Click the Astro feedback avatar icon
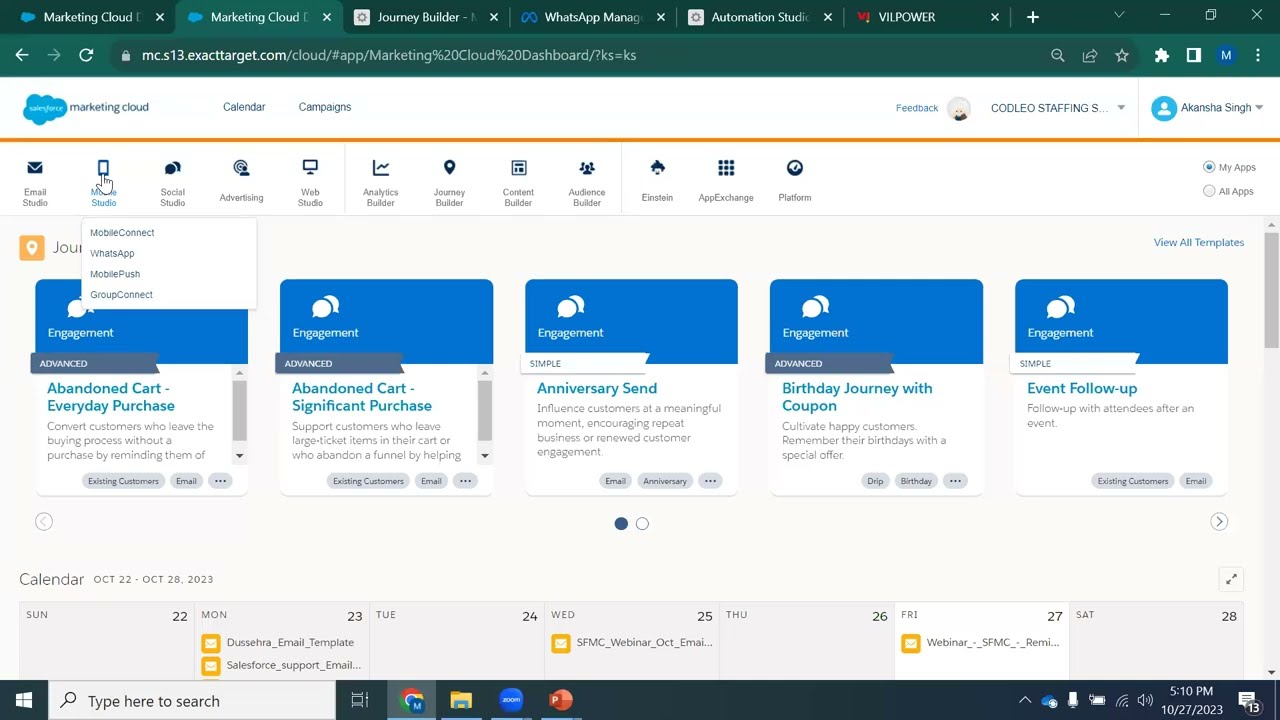This screenshot has width=1280, height=720. coord(959,108)
